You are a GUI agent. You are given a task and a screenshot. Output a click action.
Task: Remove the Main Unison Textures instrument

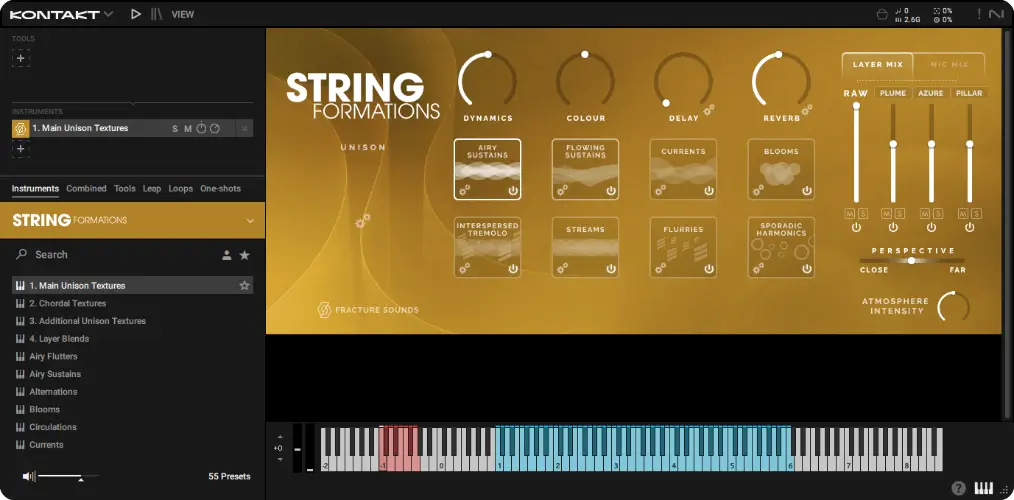click(x=244, y=129)
